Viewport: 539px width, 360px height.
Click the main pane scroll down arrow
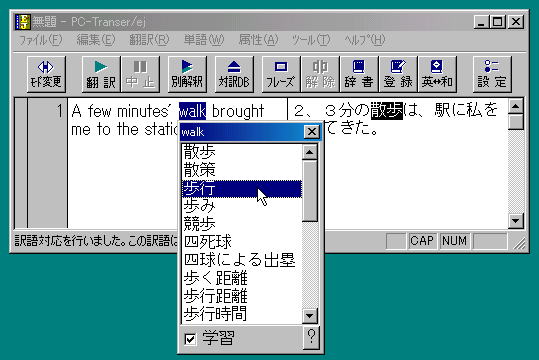tap(516, 221)
